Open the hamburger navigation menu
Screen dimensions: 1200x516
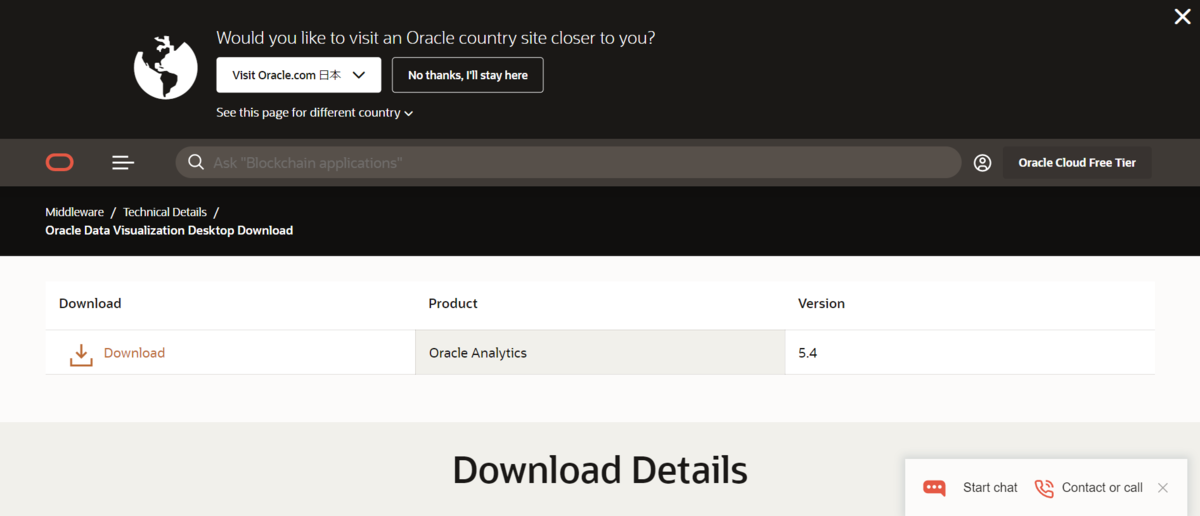123,162
